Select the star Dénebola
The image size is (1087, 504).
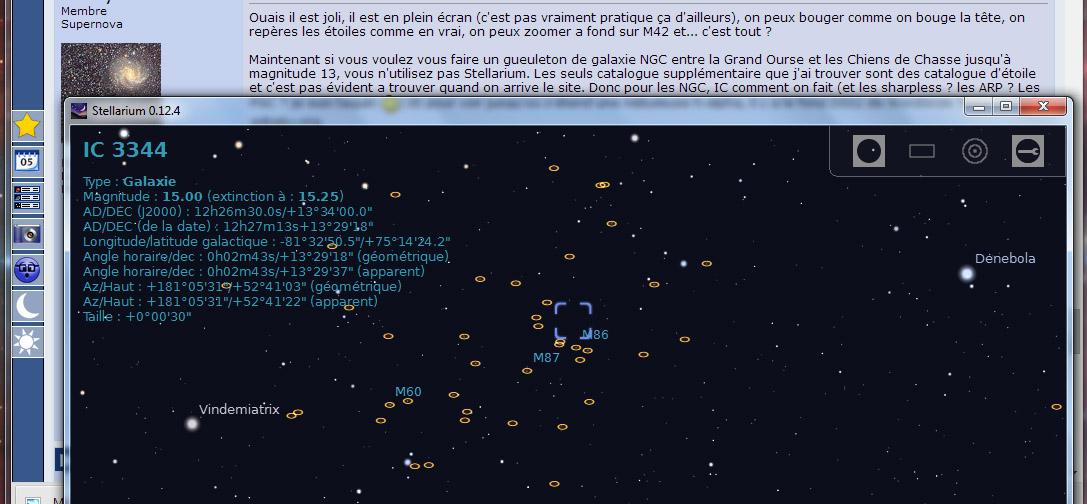966,274
